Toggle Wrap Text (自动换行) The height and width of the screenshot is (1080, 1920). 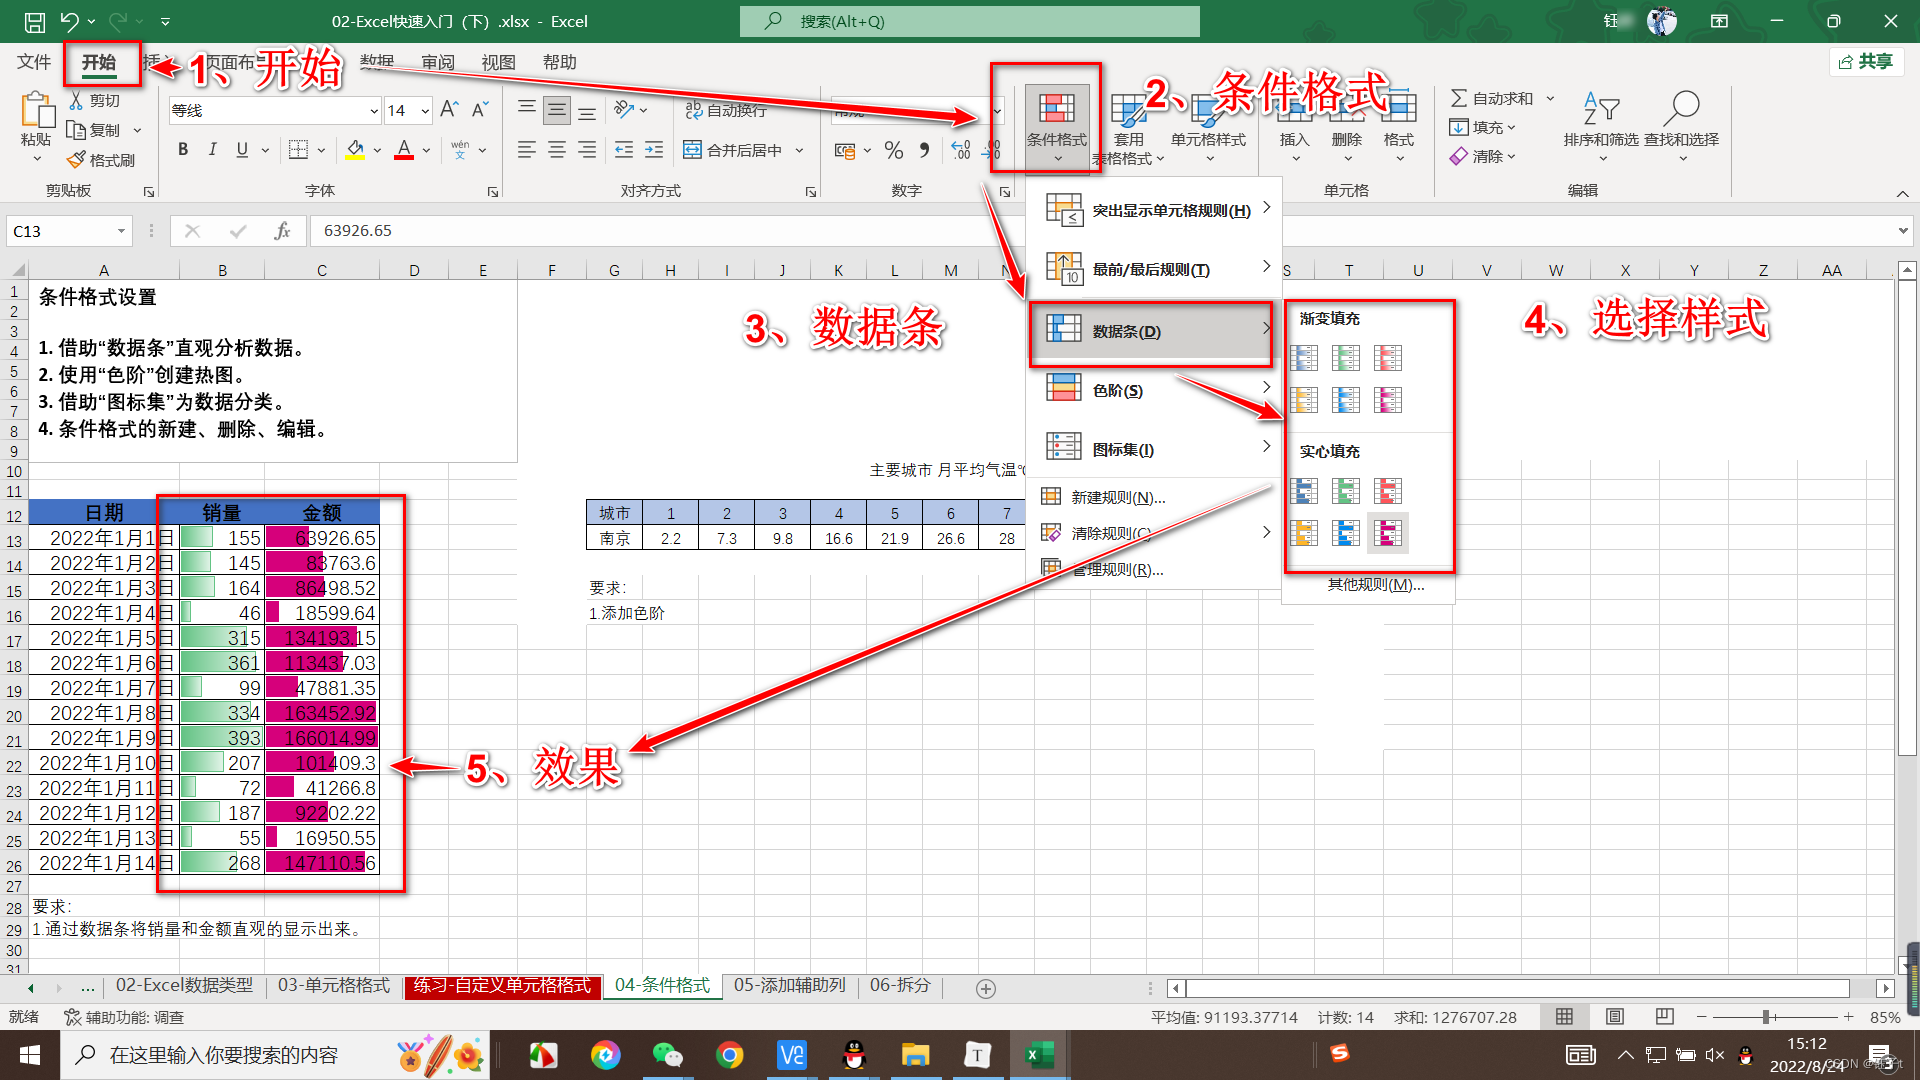(x=726, y=110)
